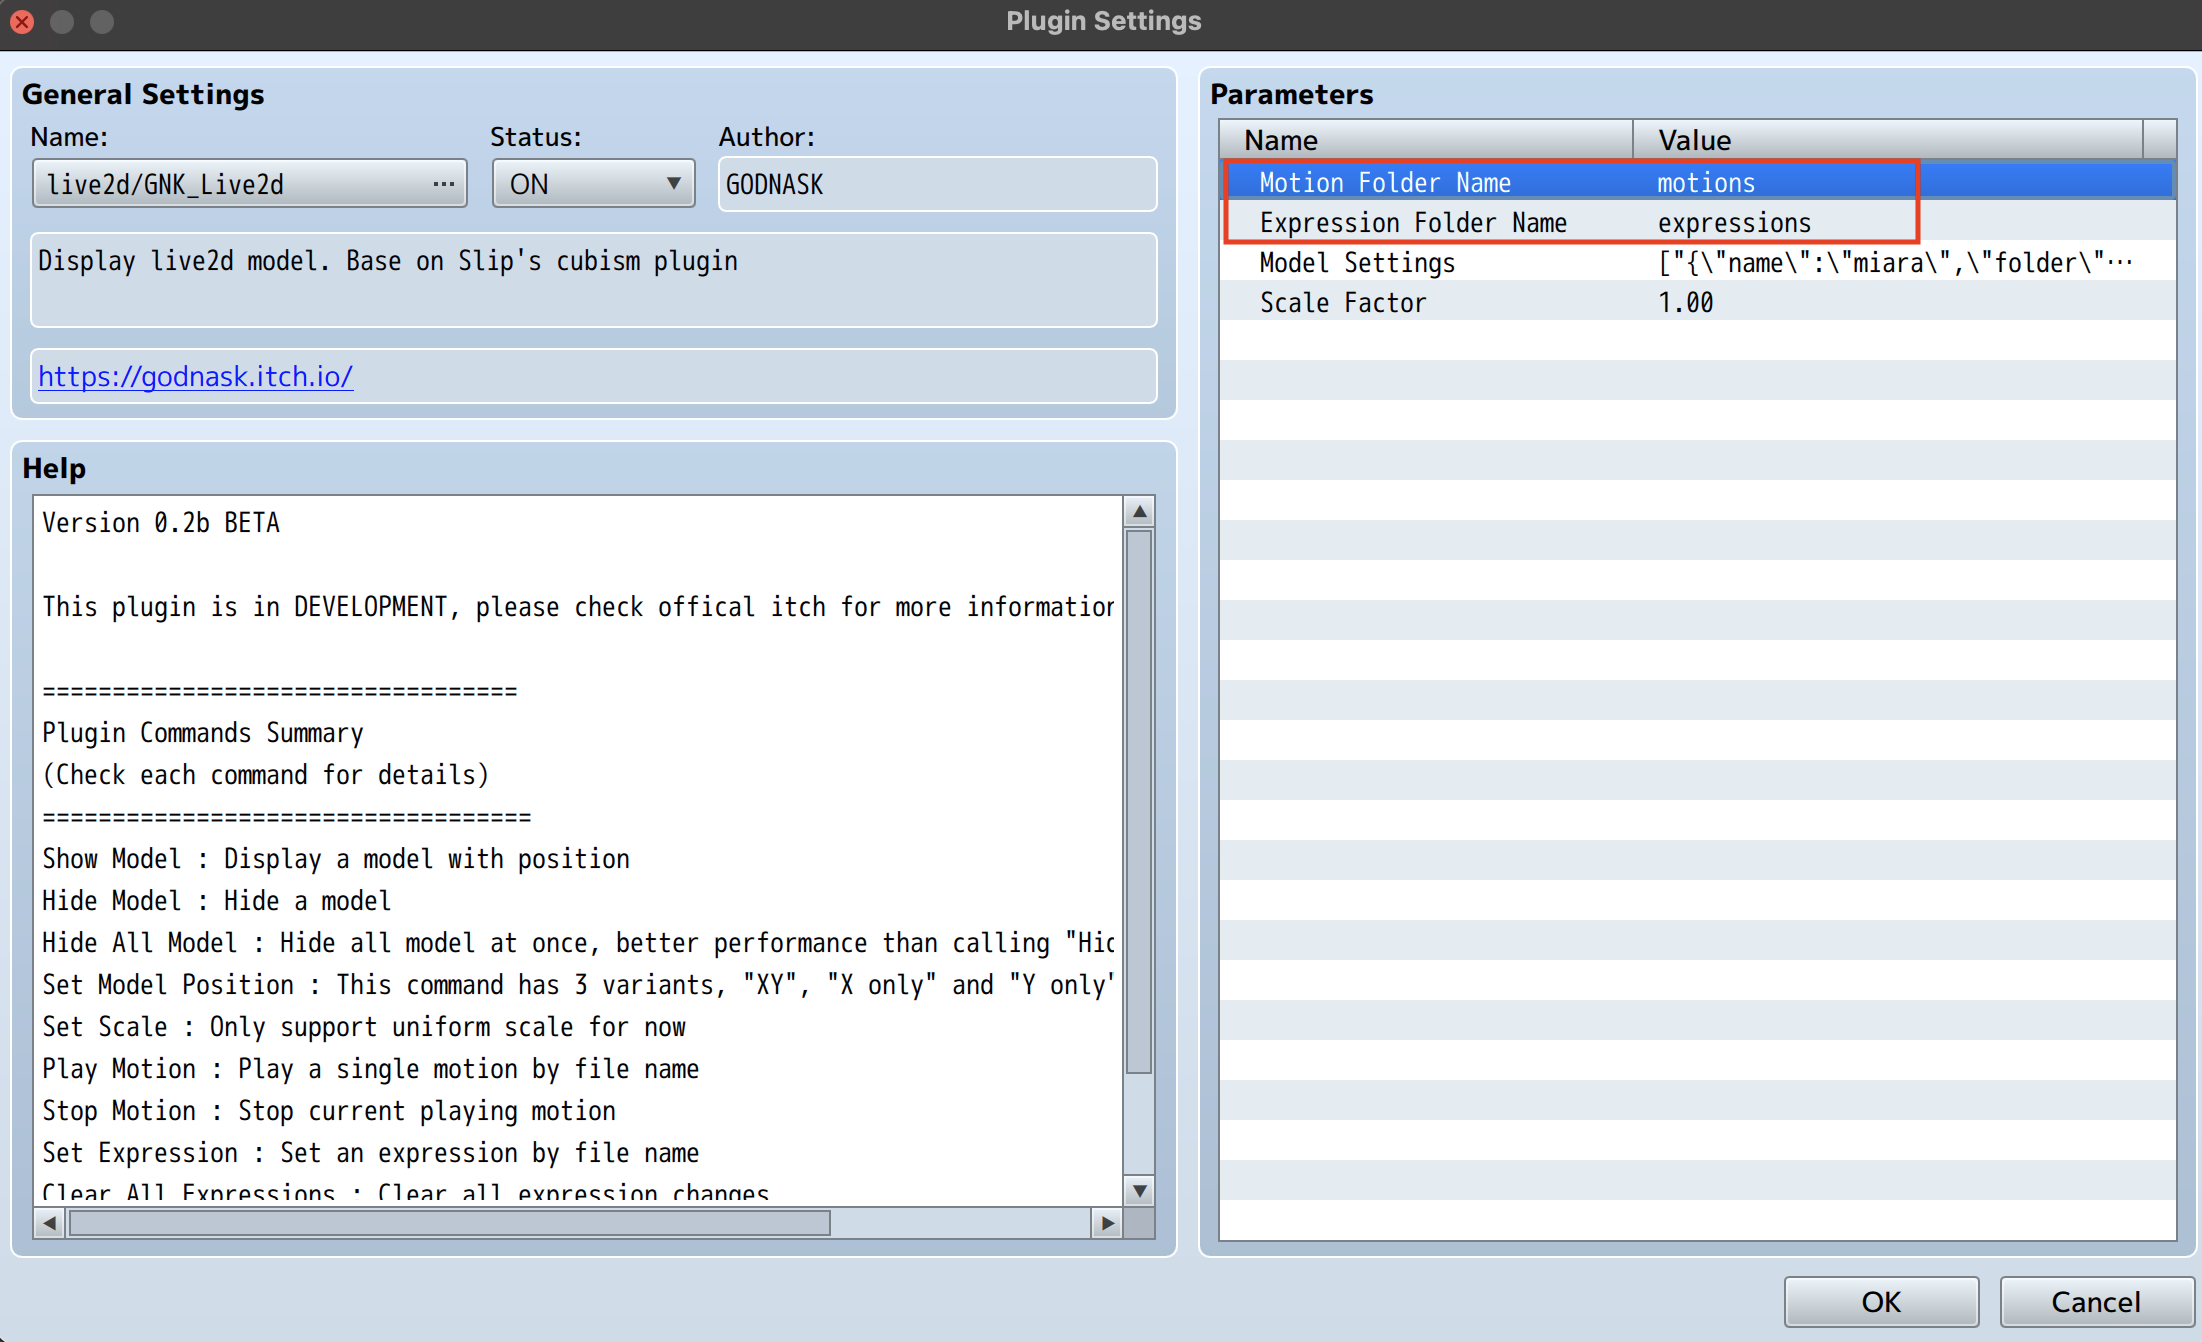Select the Motion Folder Name parameter row
2202x1342 pixels.
click(1385, 183)
